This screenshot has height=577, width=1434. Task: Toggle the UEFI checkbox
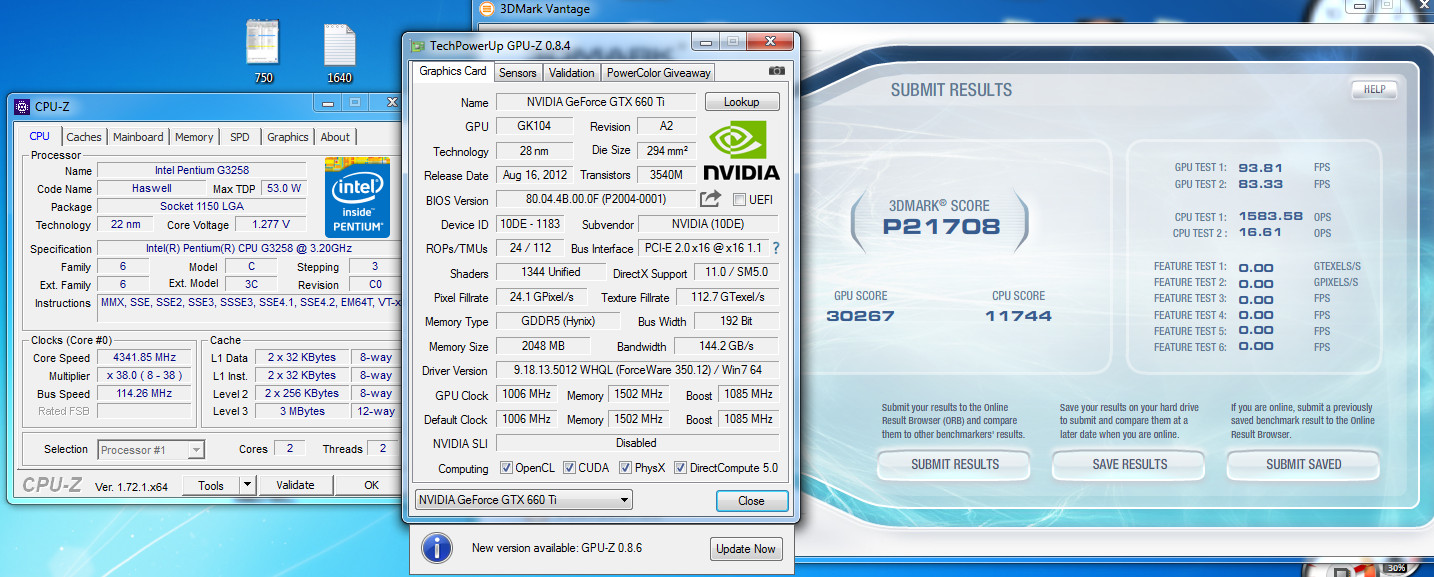tap(740, 200)
